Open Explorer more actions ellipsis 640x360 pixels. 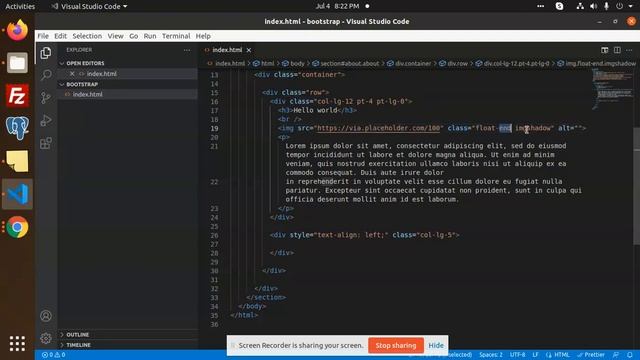point(187,50)
